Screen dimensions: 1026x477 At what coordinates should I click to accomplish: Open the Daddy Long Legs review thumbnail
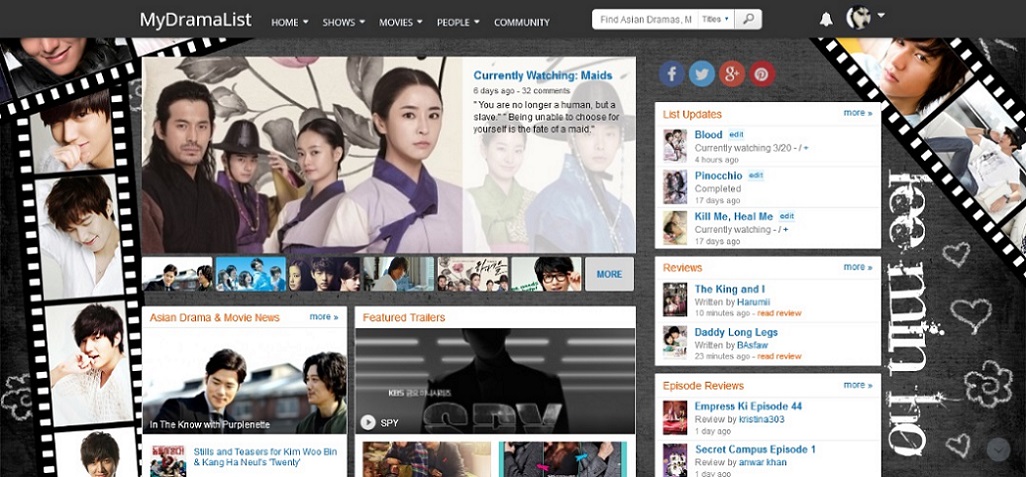point(675,342)
